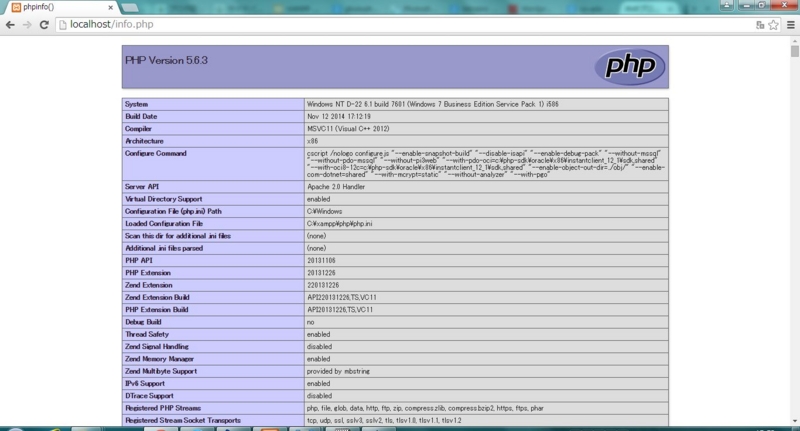Click the PHP Version 5.6.3 heading

pos(166,60)
